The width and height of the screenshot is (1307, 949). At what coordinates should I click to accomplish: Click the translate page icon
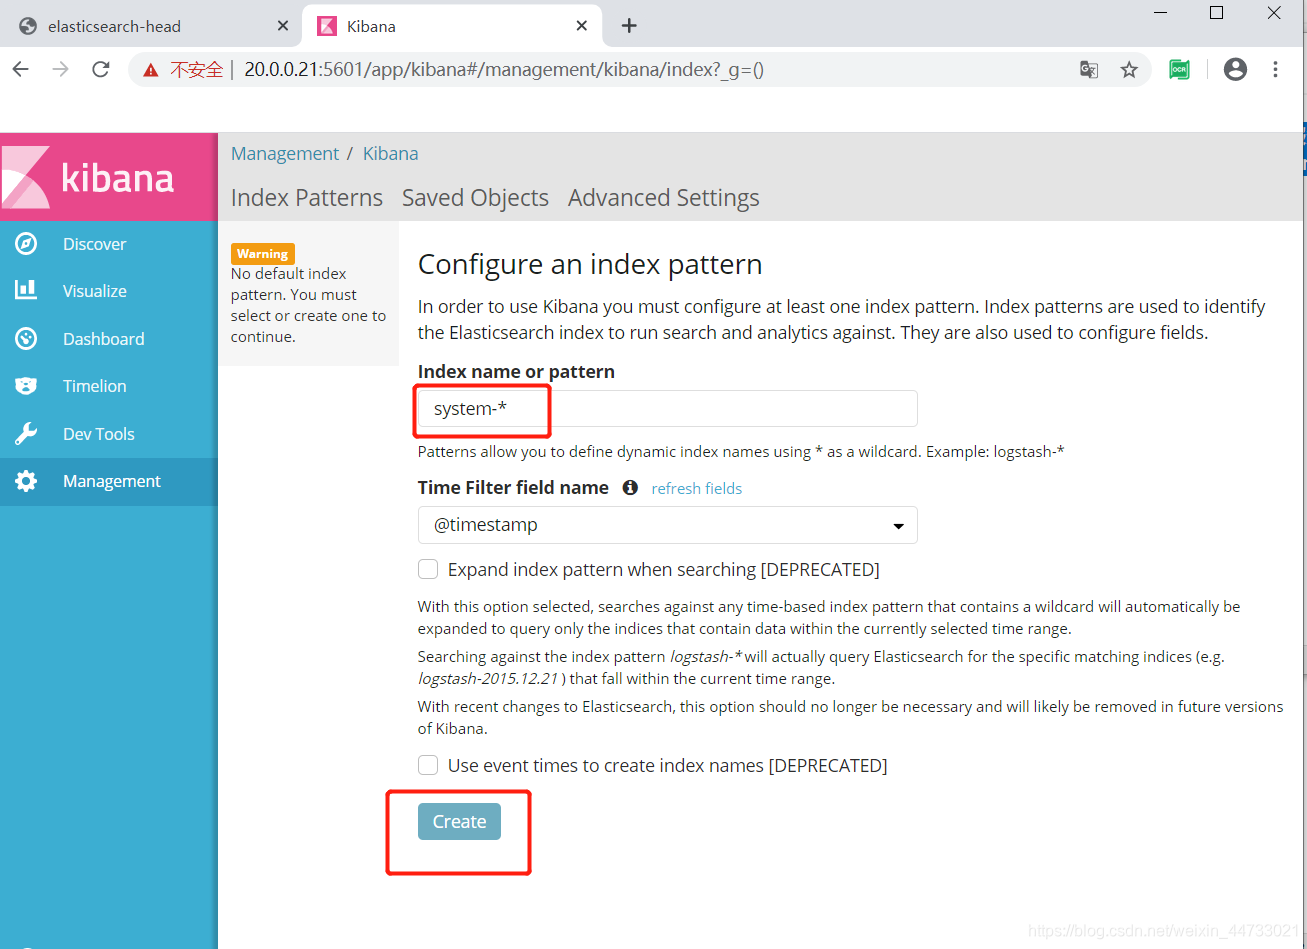(x=1089, y=69)
